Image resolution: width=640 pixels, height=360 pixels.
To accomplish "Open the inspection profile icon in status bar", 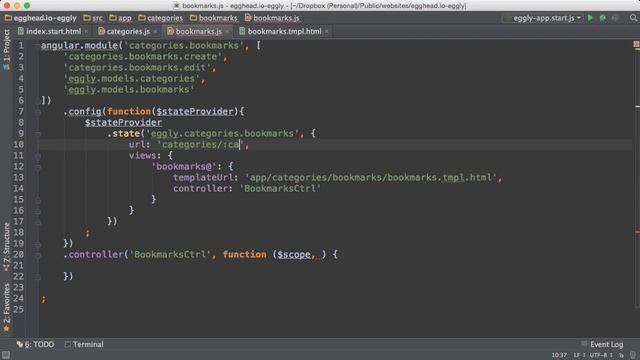I will click(633, 356).
